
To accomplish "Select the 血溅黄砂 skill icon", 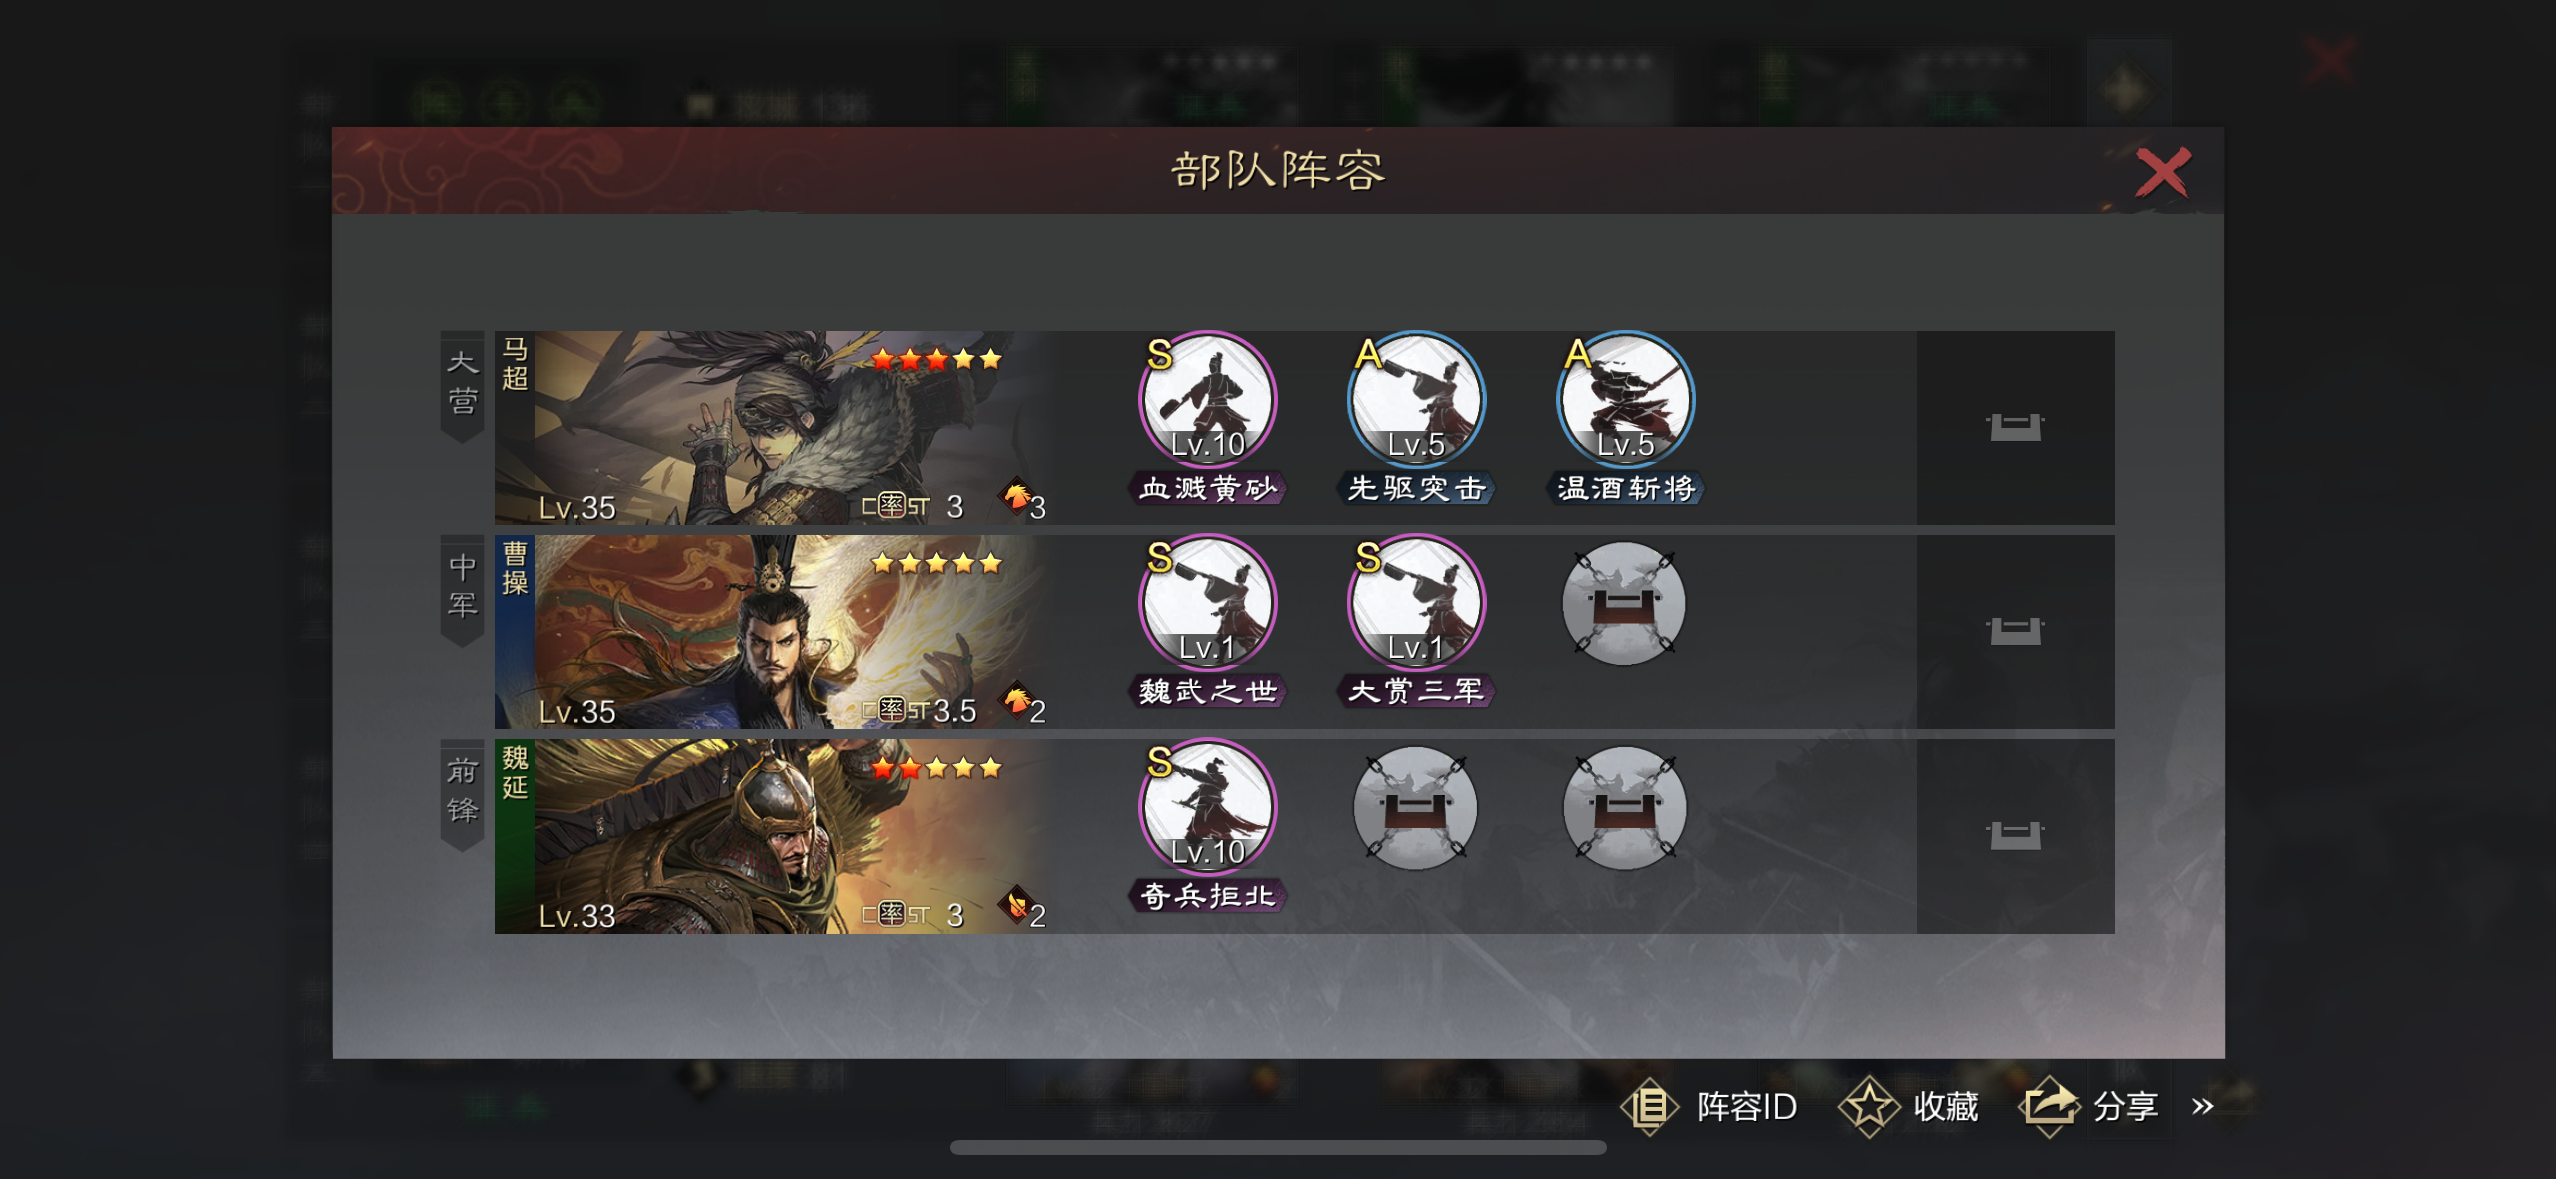I will 1208,399.
